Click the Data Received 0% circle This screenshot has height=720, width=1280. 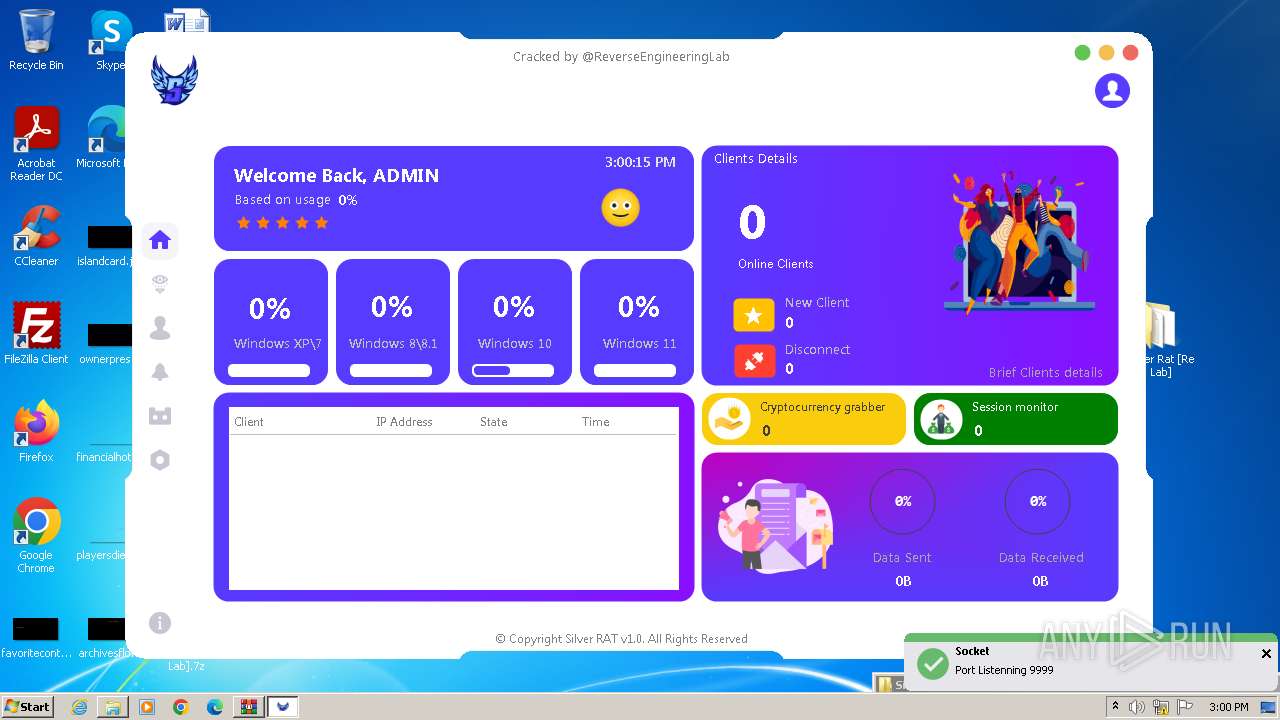point(1038,501)
